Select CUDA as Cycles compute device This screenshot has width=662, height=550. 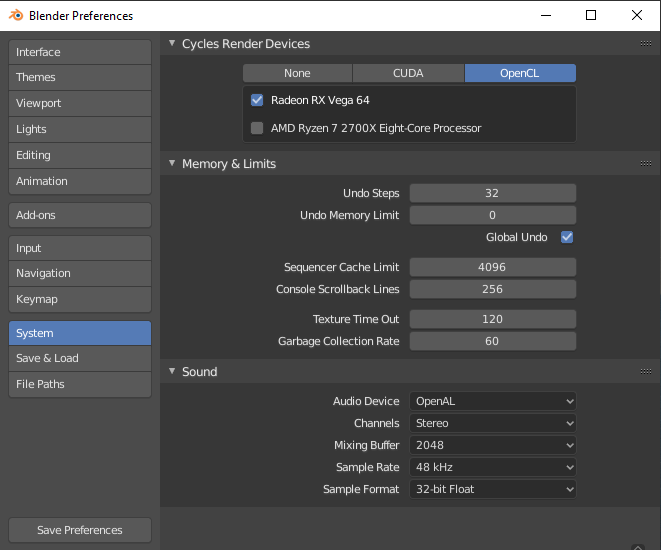408,73
